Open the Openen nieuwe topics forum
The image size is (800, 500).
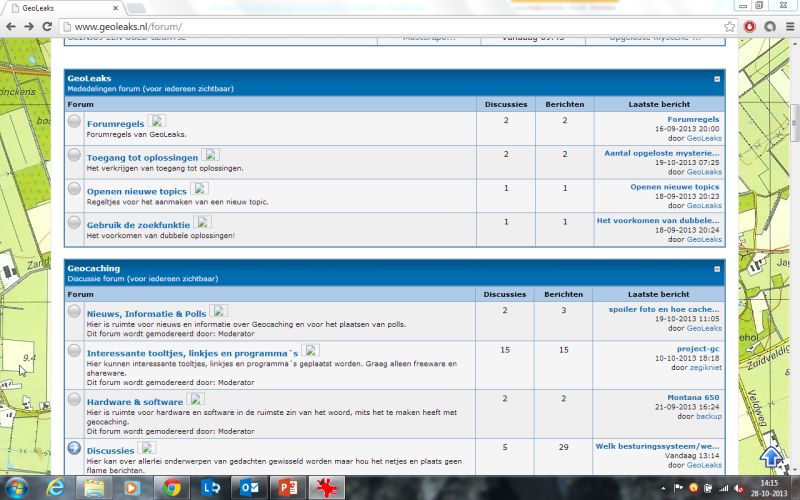pyautogui.click(x=137, y=191)
